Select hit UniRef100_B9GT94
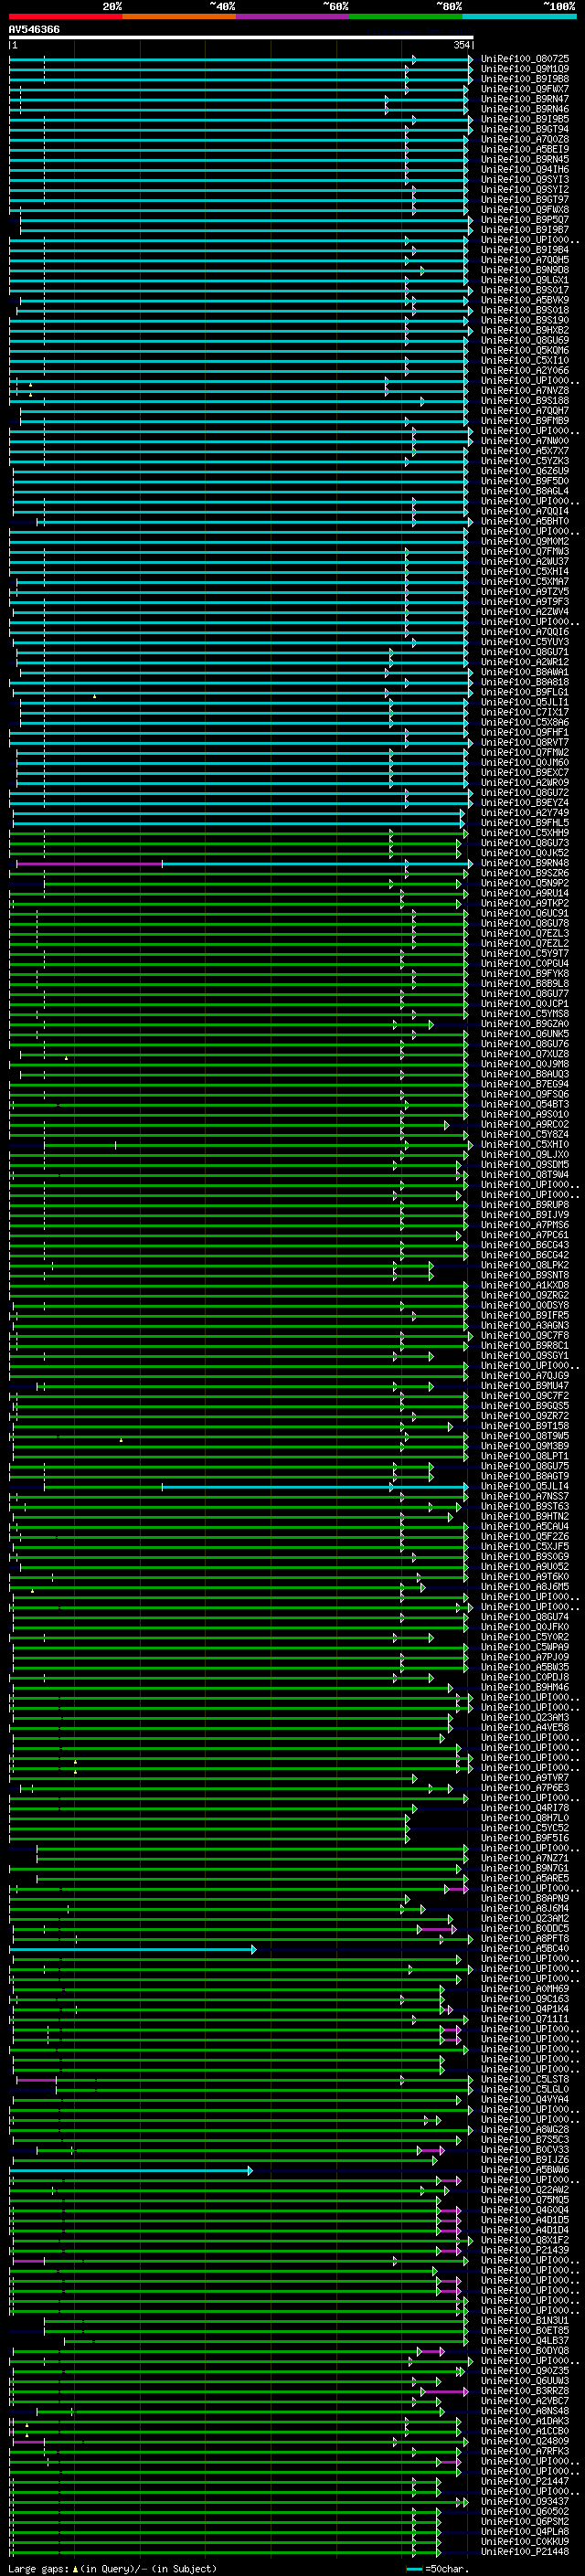This screenshot has width=585, height=2576. [x=525, y=129]
